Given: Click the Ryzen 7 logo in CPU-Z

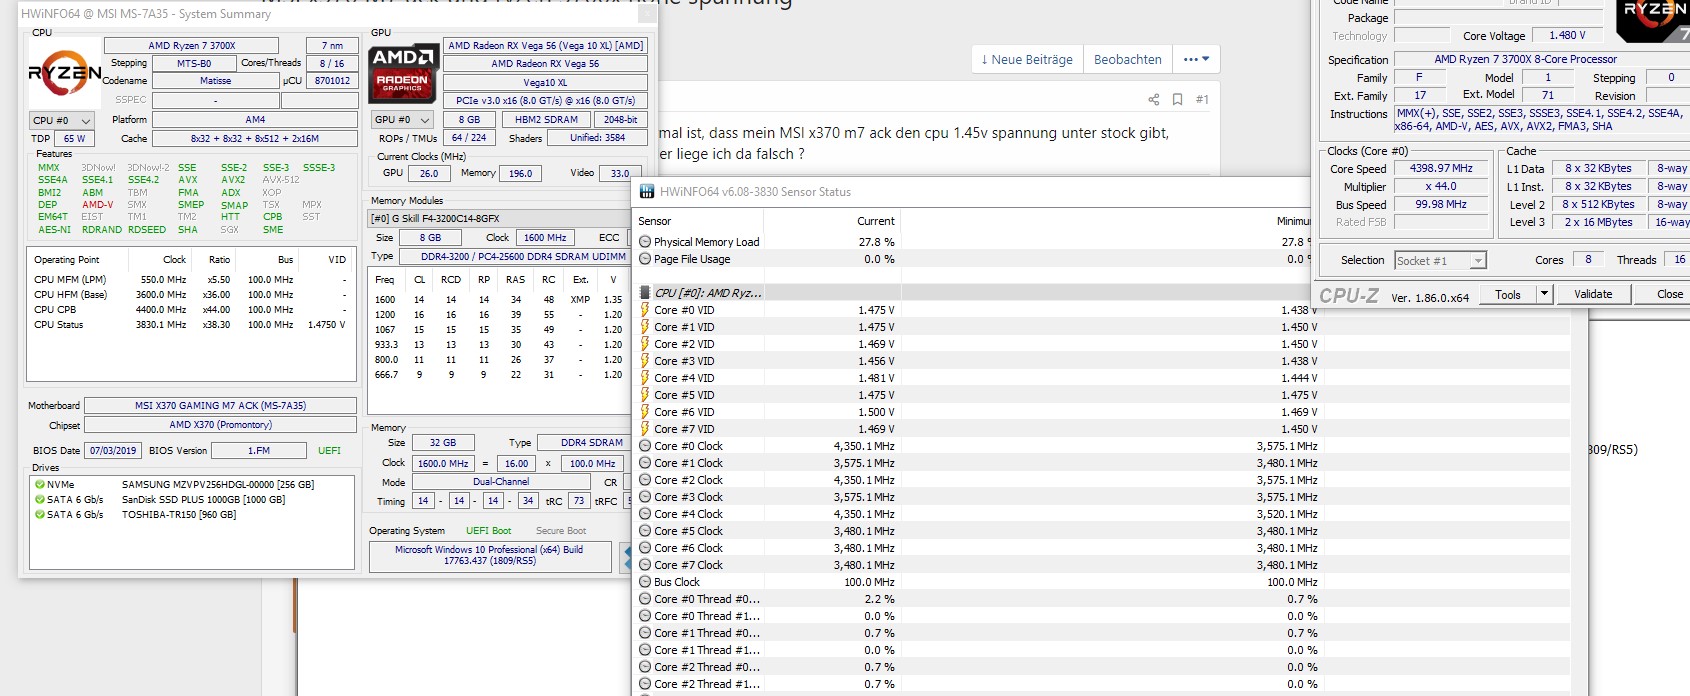Looking at the screenshot, I should [x=1655, y=20].
